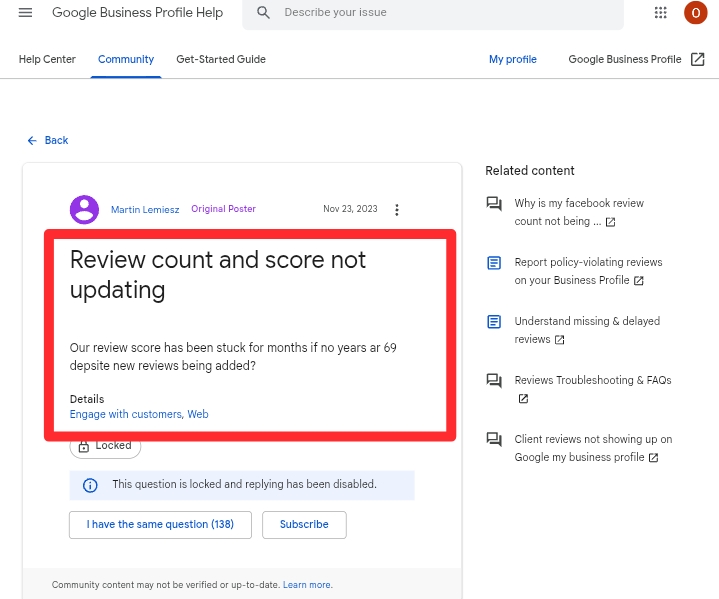
Task: Click the 'Learn more' link
Action: tap(308, 585)
